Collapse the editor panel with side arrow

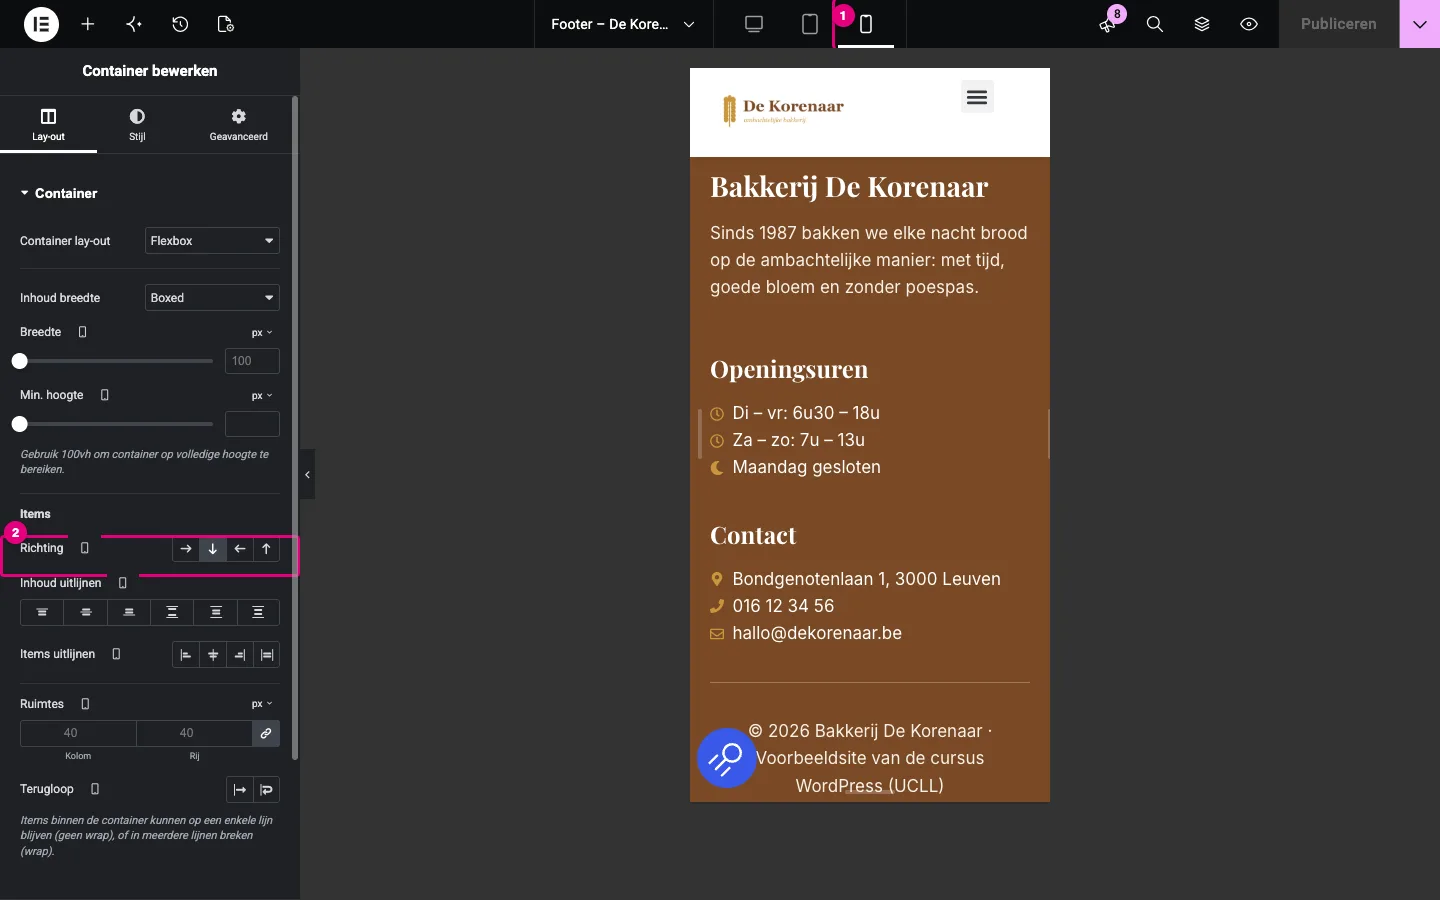point(308,475)
